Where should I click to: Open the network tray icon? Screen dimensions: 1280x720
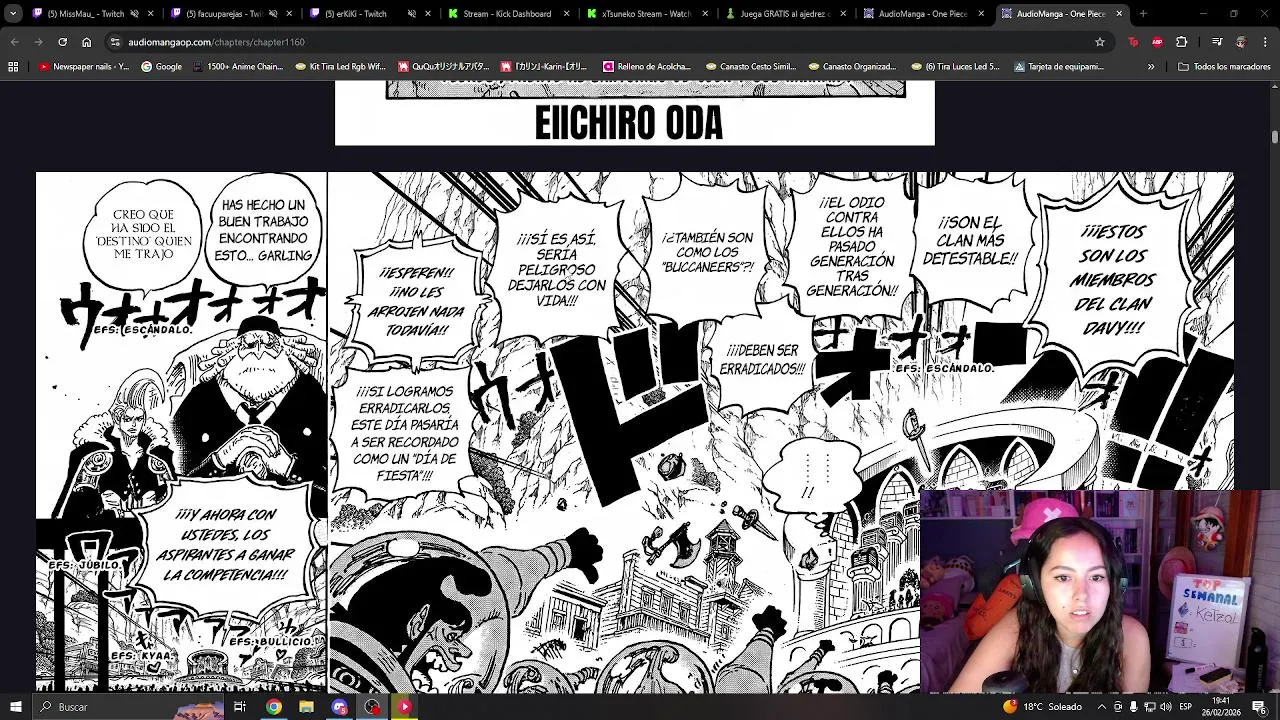[x=1150, y=707]
